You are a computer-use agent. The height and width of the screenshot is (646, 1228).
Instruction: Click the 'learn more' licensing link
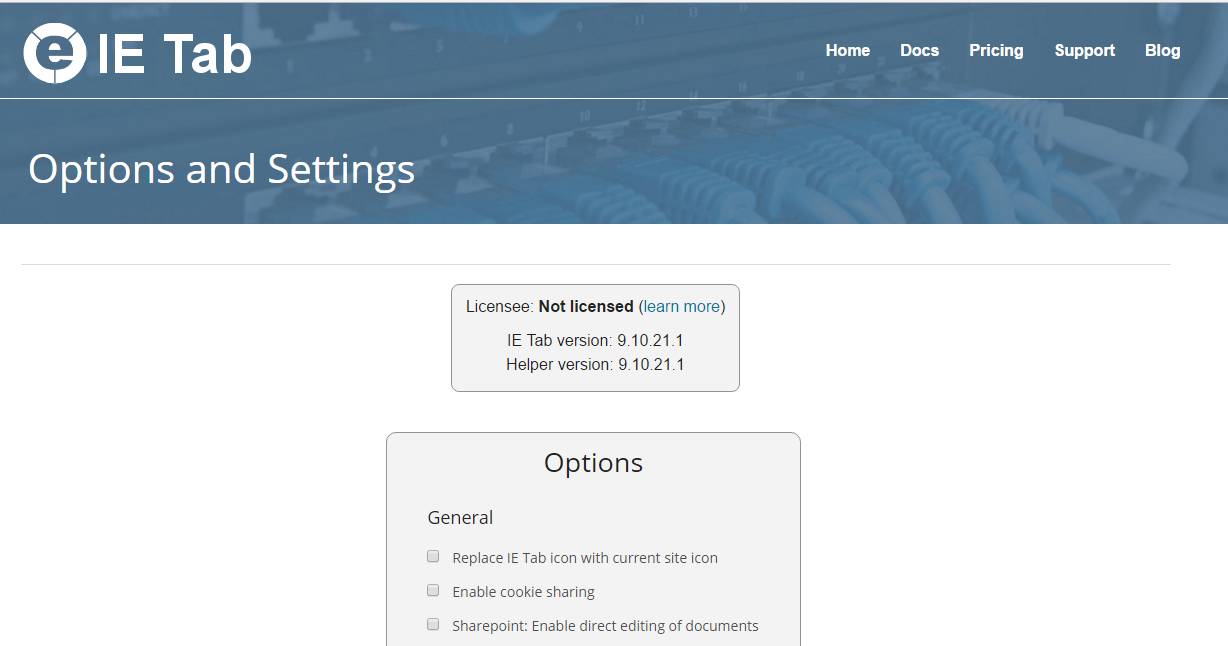point(682,306)
